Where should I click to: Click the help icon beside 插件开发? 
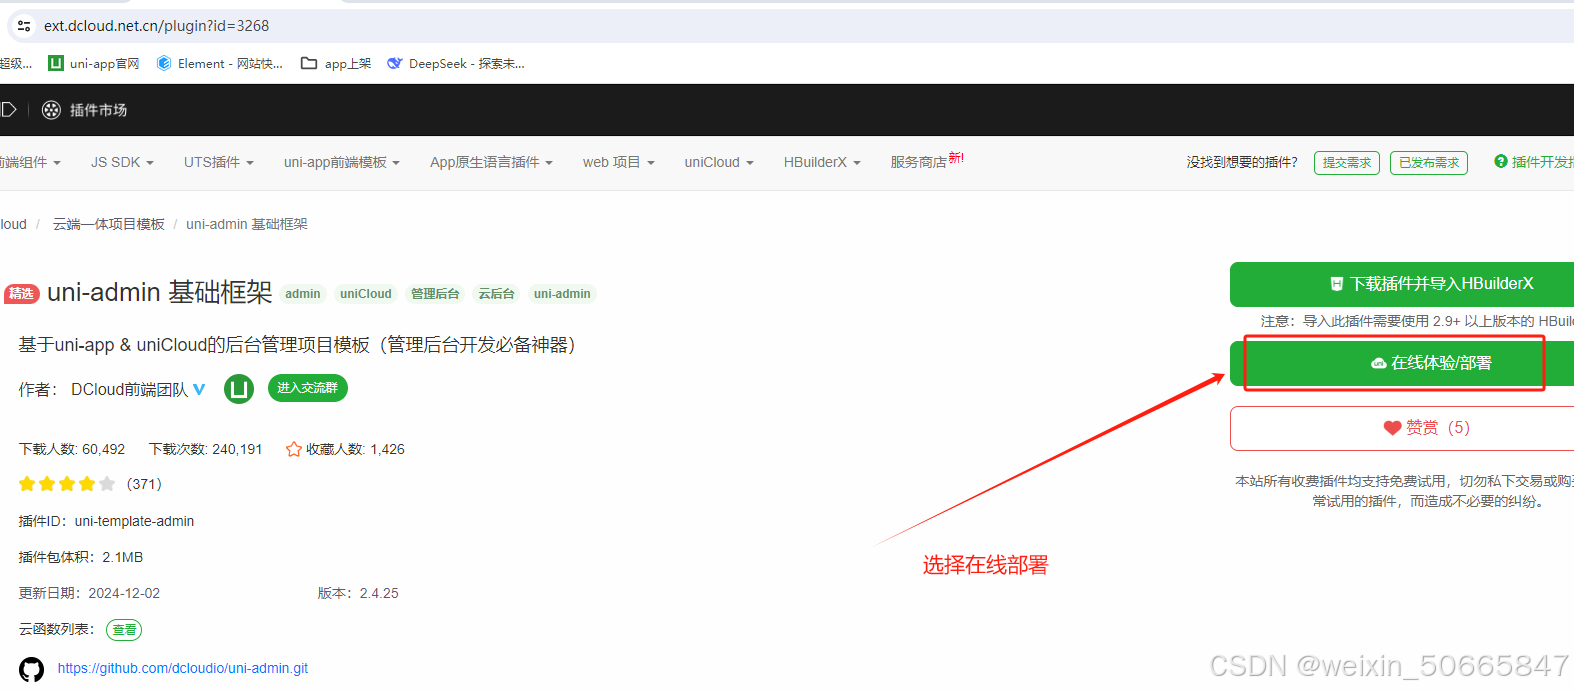pyautogui.click(x=1500, y=161)
